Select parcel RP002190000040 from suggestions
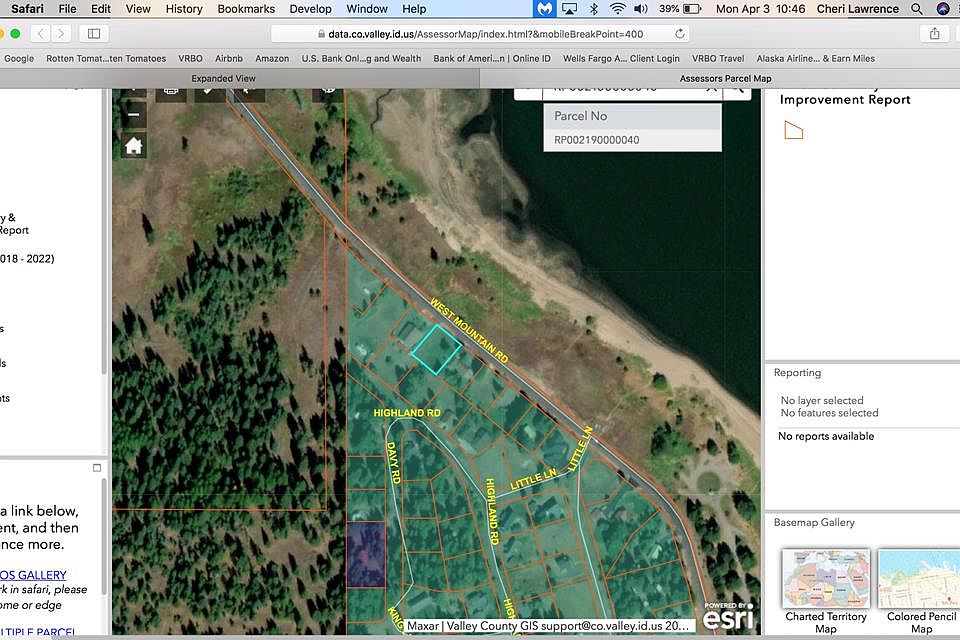The height and width of the screenshot is (640, 960). 597,140
